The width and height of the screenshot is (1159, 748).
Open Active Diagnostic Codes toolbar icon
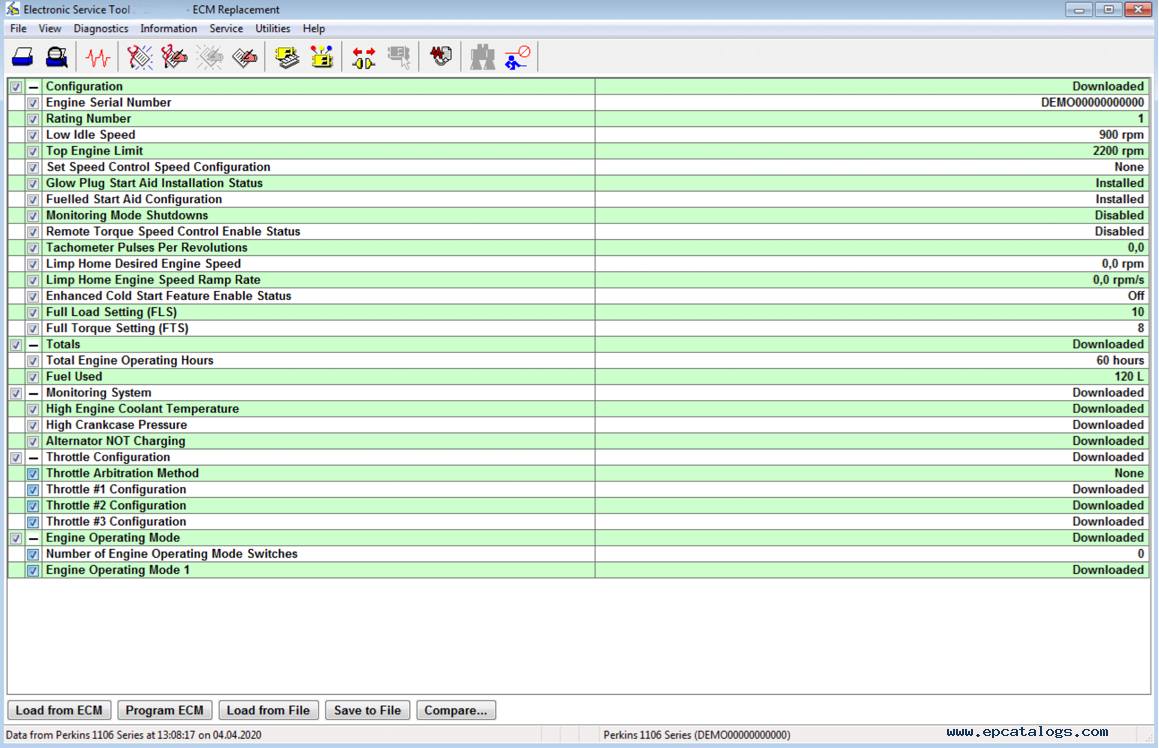point(140,57)
